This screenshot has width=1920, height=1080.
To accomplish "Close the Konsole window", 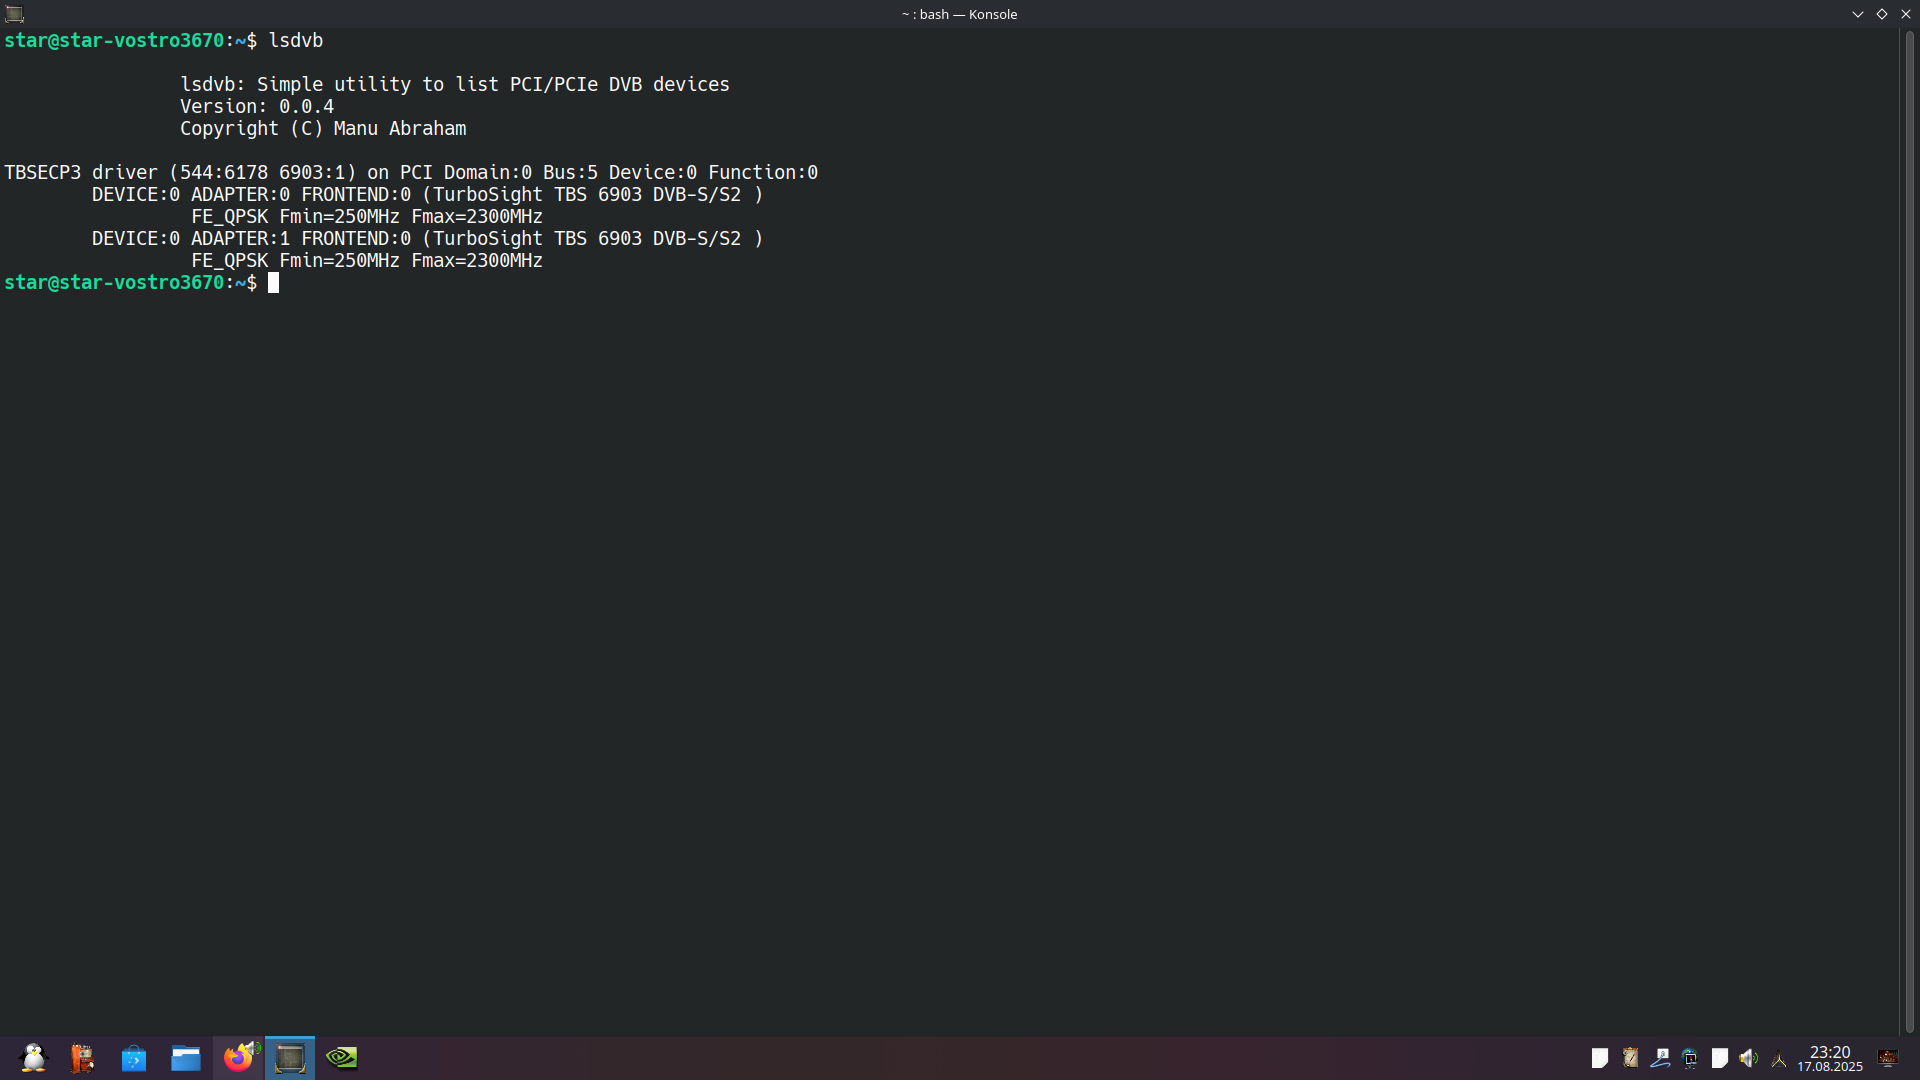I will [x=1906, y=14].
